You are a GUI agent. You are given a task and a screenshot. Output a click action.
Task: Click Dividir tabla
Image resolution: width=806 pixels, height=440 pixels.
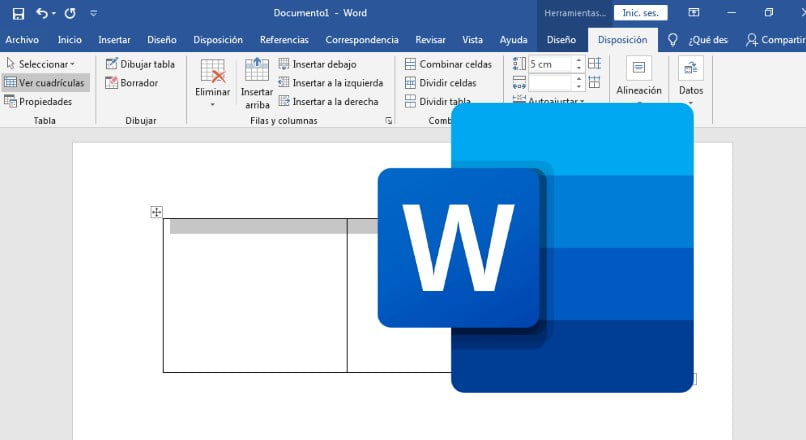437,101
